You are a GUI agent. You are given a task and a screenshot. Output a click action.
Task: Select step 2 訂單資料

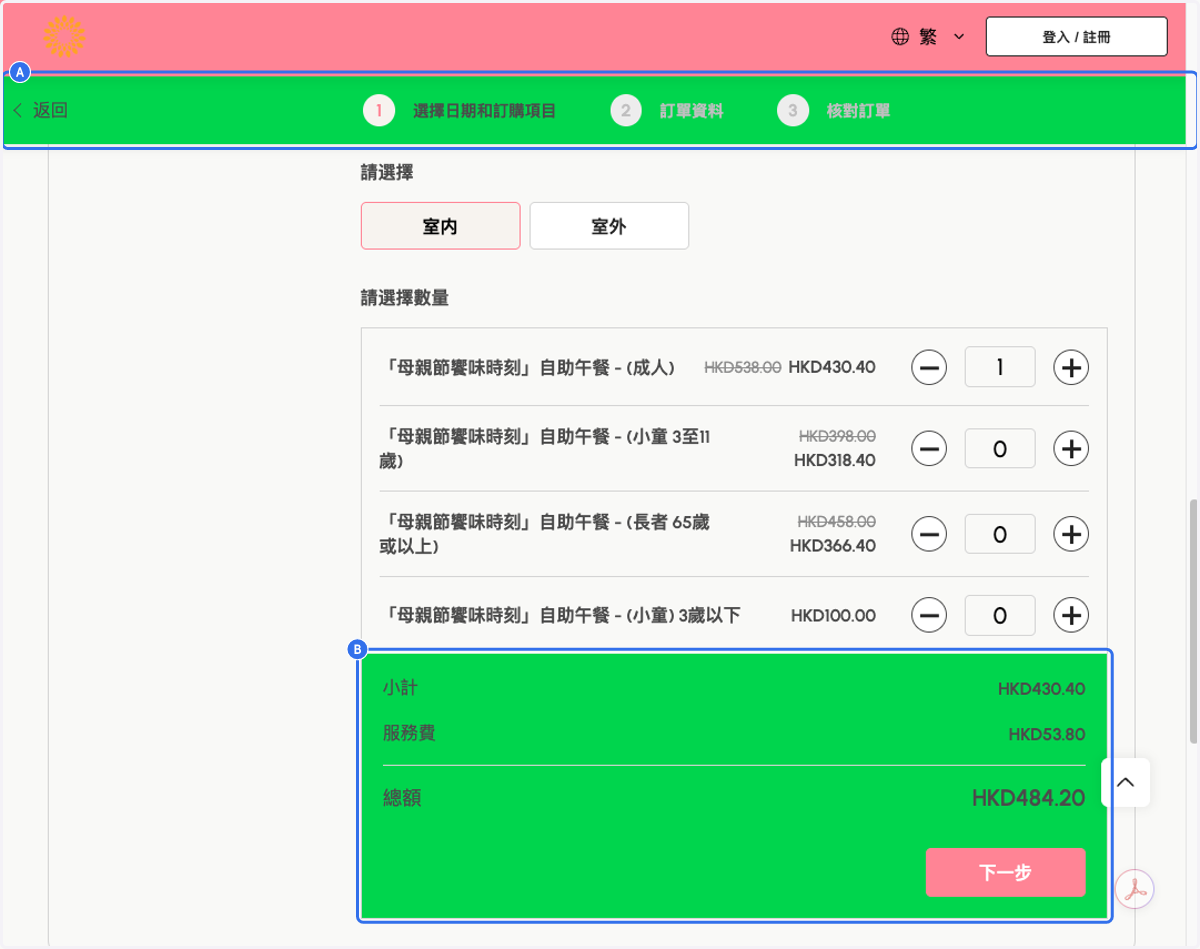(667, 110)
